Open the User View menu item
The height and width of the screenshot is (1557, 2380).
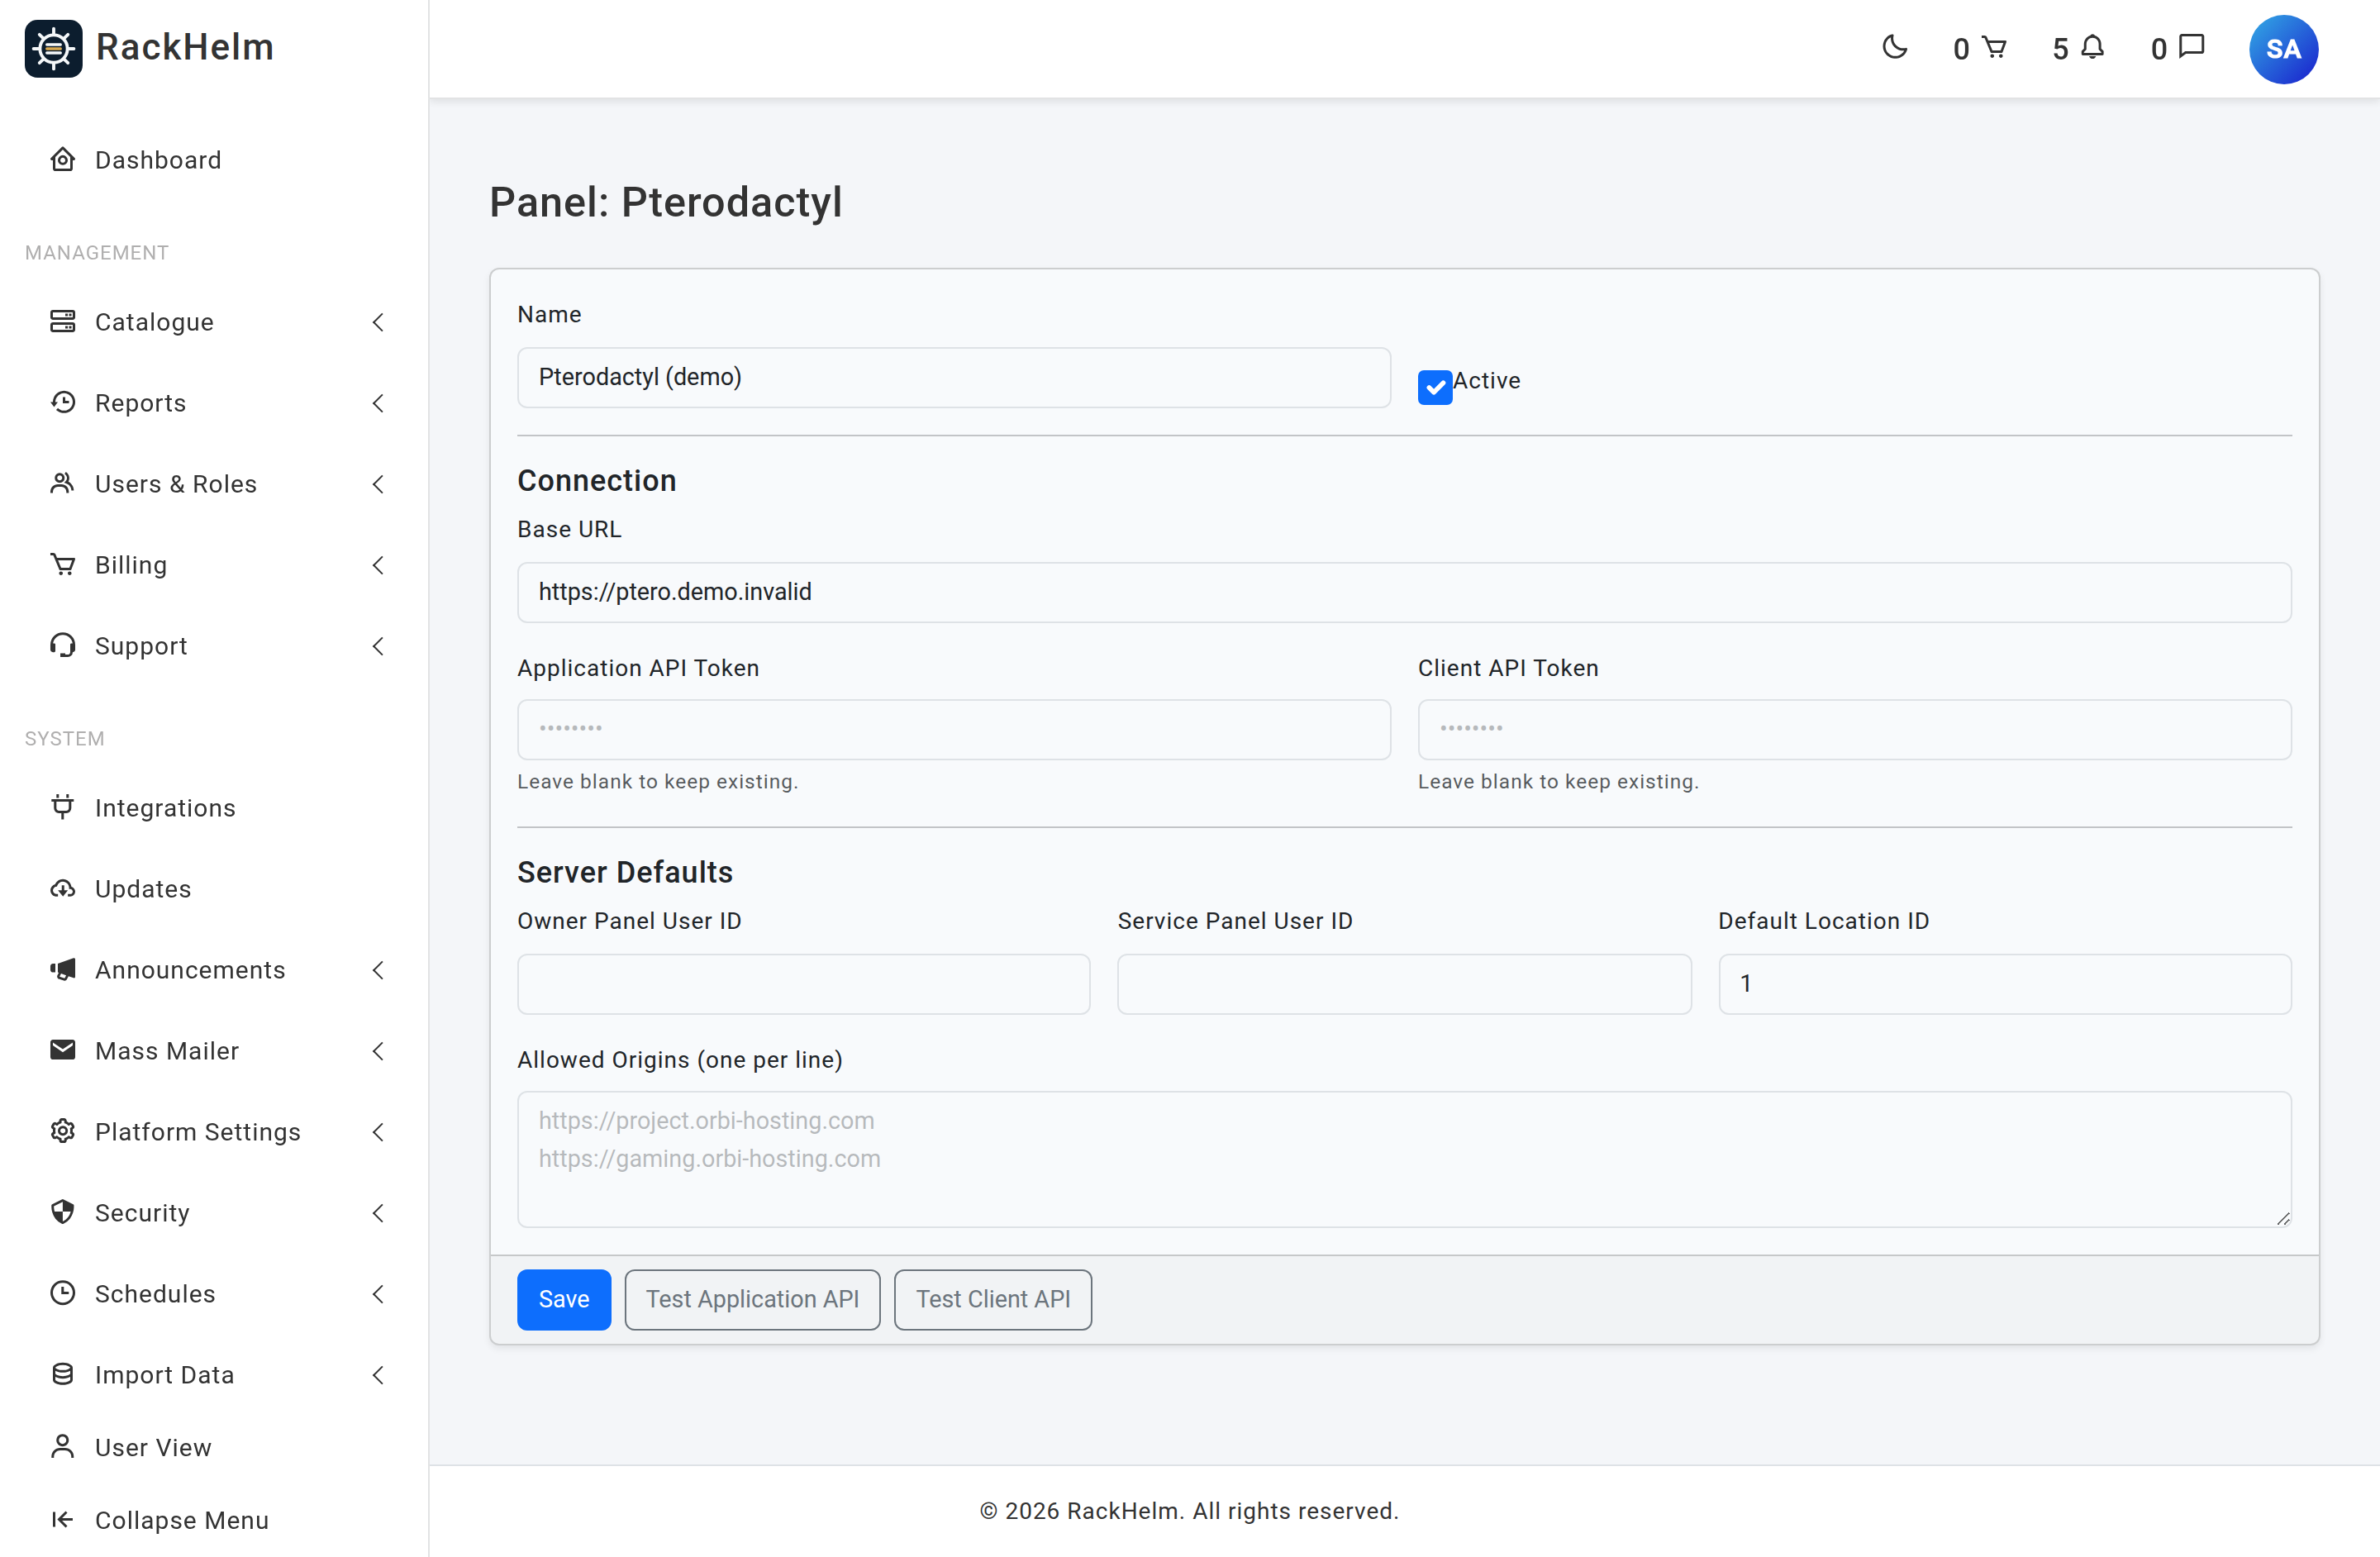pos(214,1447)
